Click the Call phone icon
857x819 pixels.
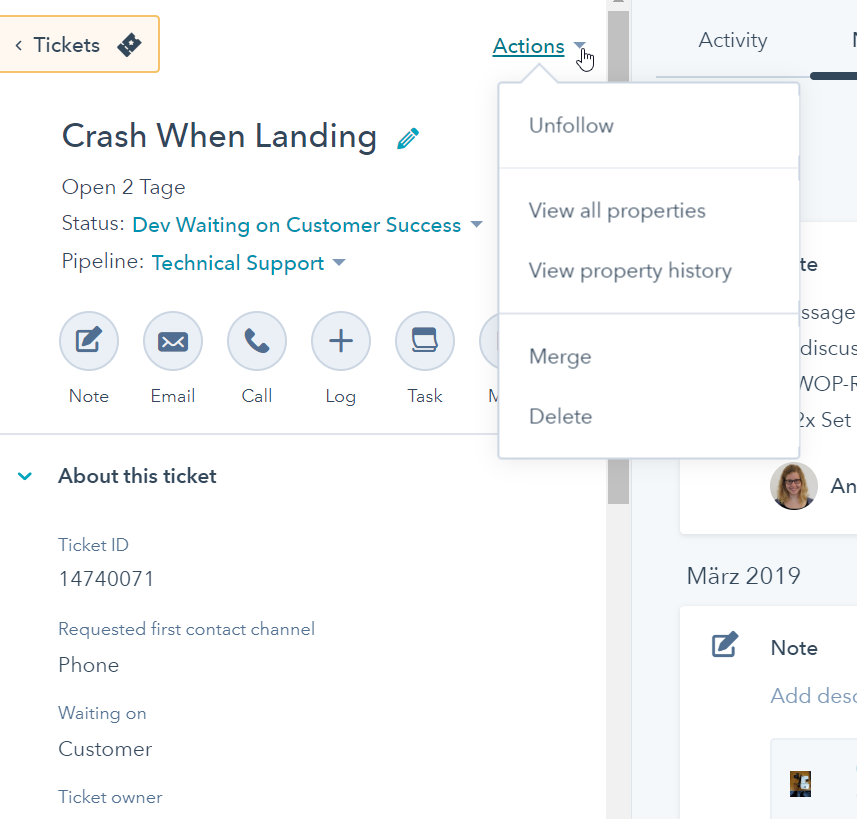(x=257, y=342)
